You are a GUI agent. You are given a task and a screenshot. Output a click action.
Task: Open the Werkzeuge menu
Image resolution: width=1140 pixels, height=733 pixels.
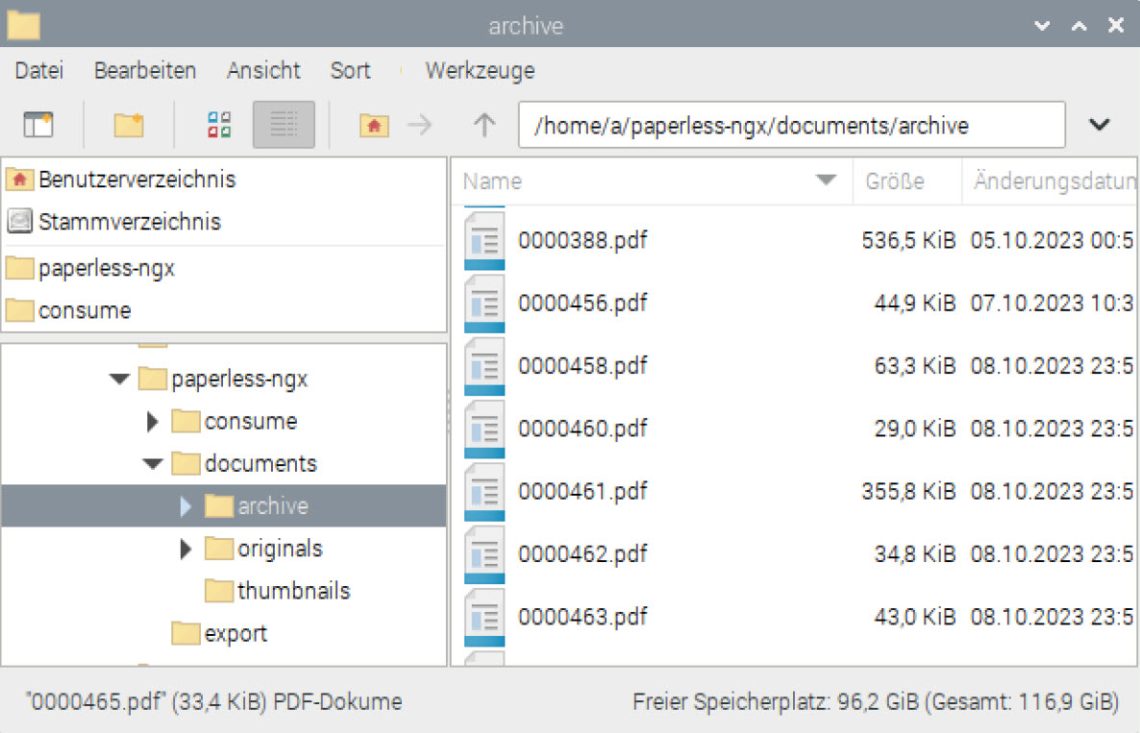click(x=480, y=70)
